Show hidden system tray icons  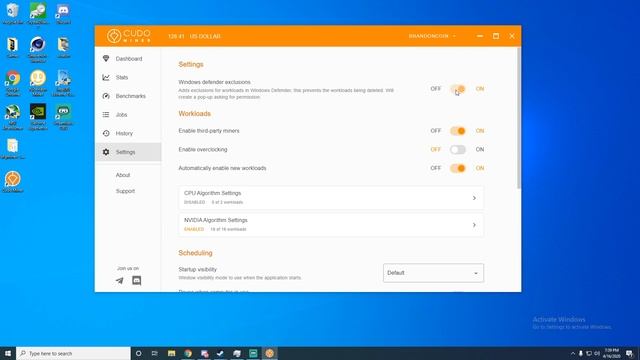(x=573, y=353)
